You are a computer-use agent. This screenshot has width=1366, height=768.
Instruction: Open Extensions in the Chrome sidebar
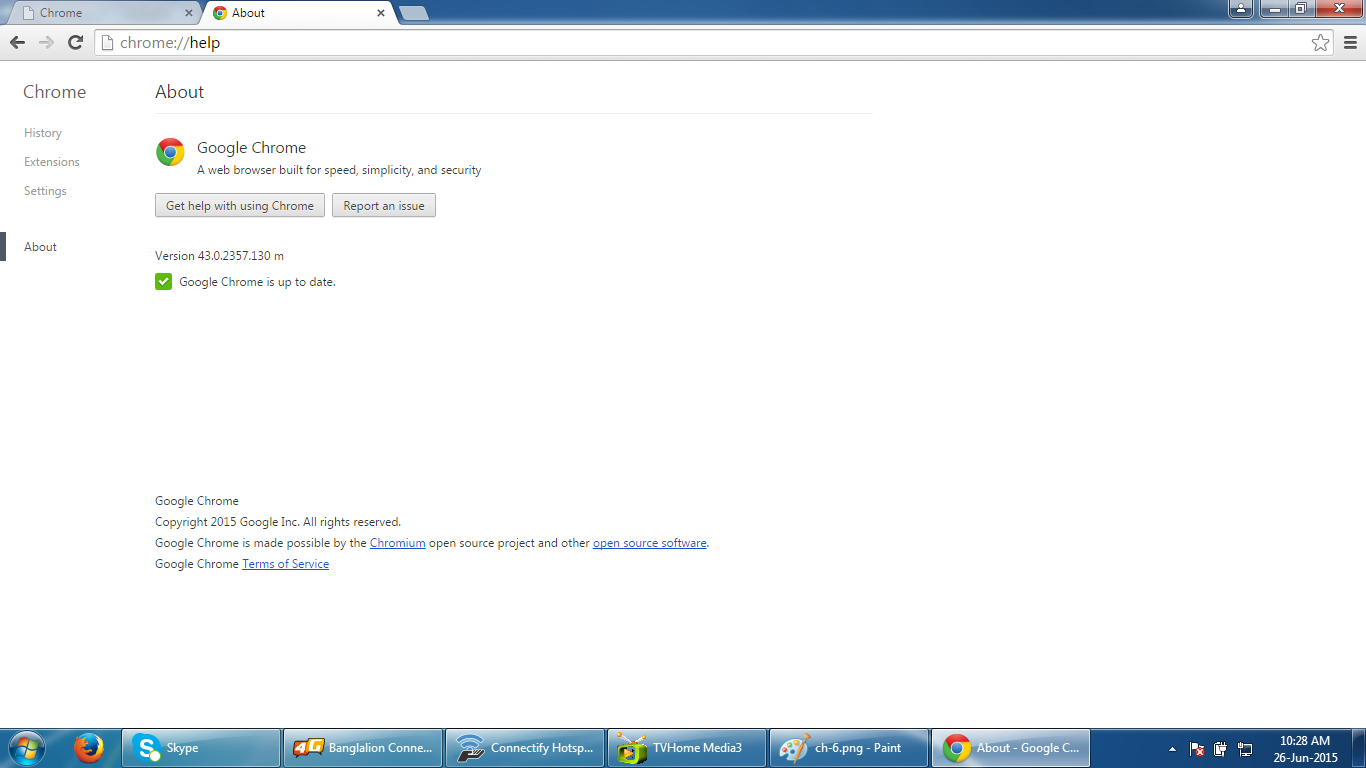tap(52, 162)
